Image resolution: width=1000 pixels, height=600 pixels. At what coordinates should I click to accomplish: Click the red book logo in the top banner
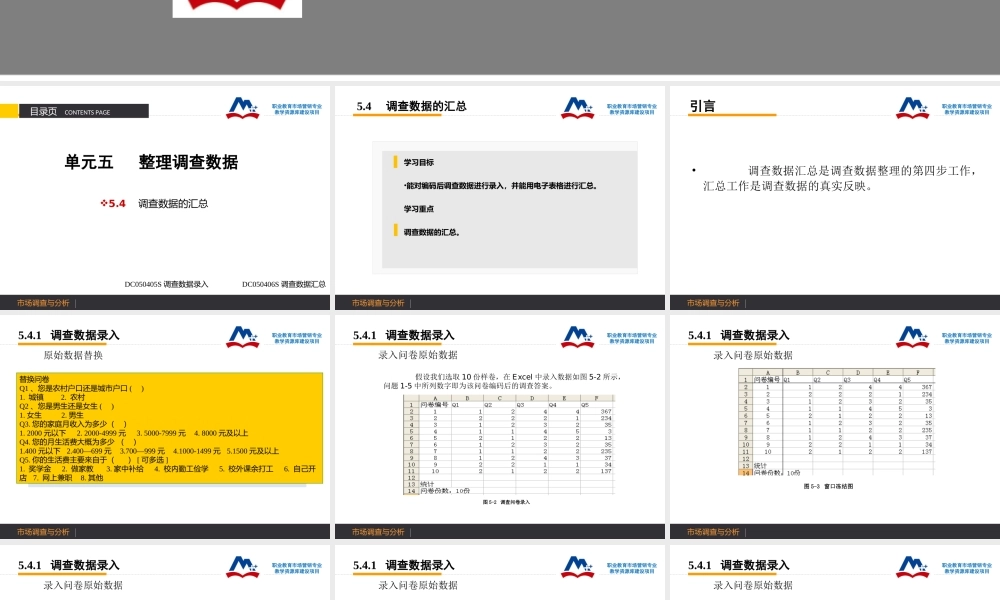[238, 5]
